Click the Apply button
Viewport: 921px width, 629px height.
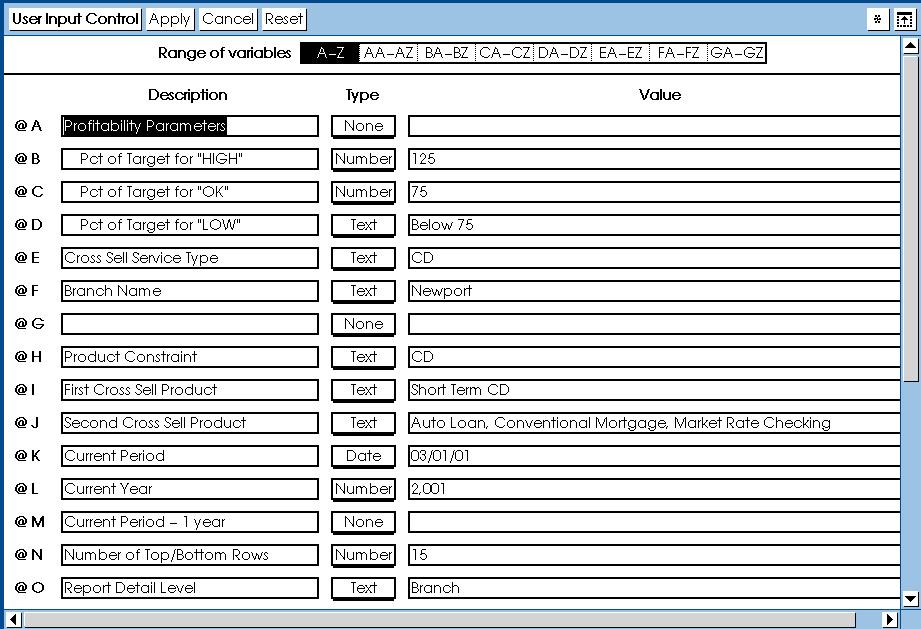click(x=169, y=19)
